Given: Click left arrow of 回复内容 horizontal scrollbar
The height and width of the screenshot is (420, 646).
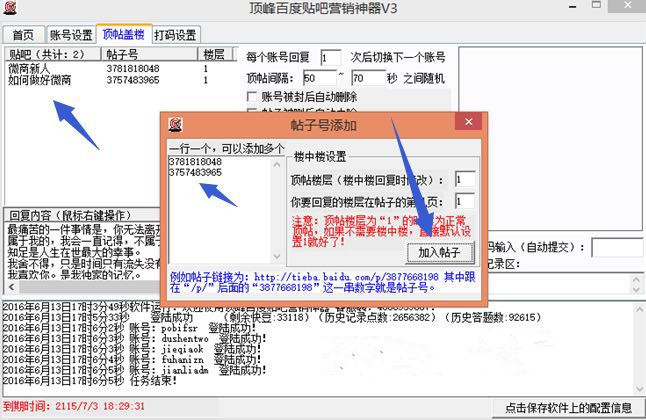Looking at the screenshot, I should pos(11,286).
